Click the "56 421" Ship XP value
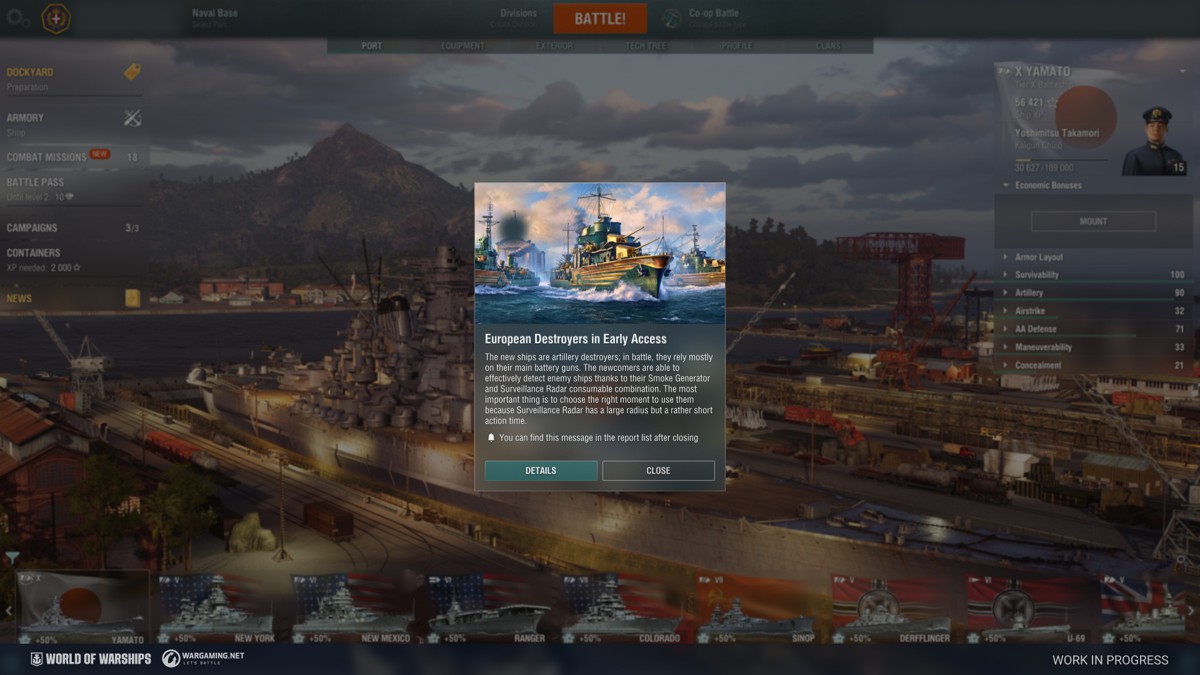This screenshot has width=1200, height=675. tap(1027, 103)
